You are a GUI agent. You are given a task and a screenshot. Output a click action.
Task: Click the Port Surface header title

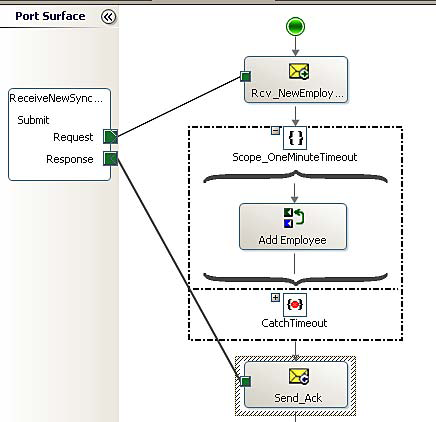click(x=50, y=16)
